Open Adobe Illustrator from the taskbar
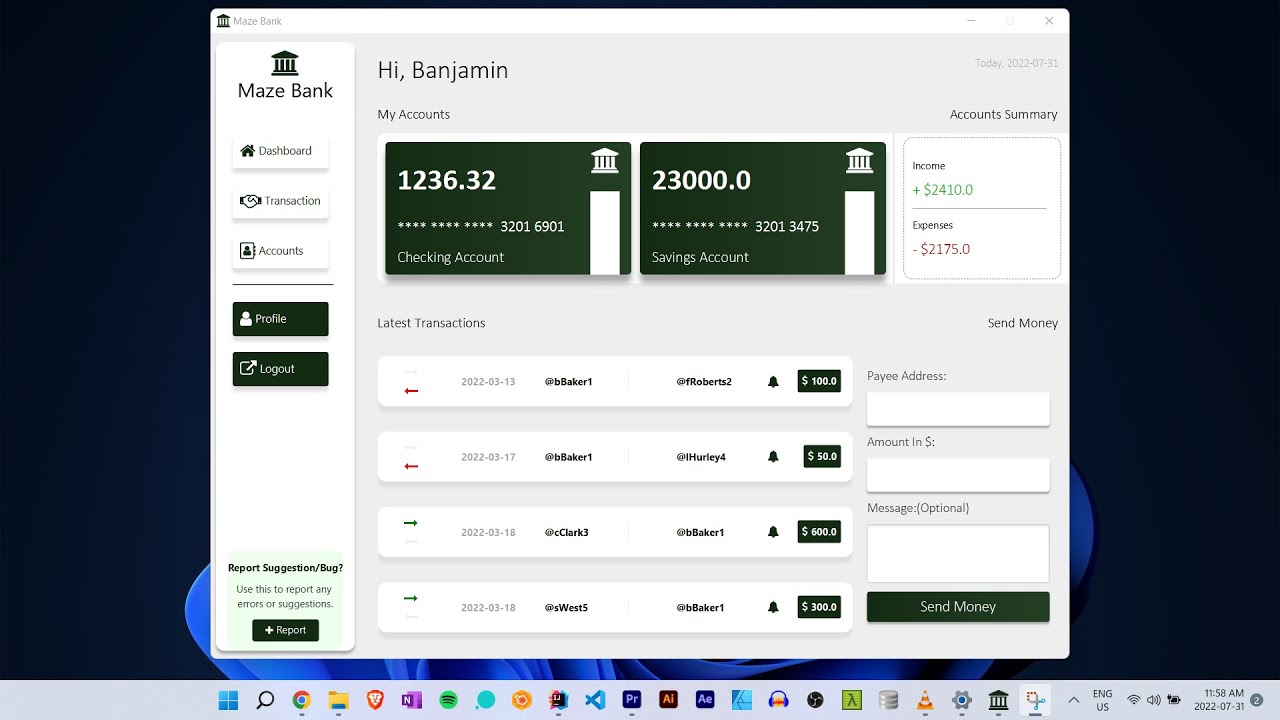This screenshot has height=720, width=1280. tap(668, 700)
